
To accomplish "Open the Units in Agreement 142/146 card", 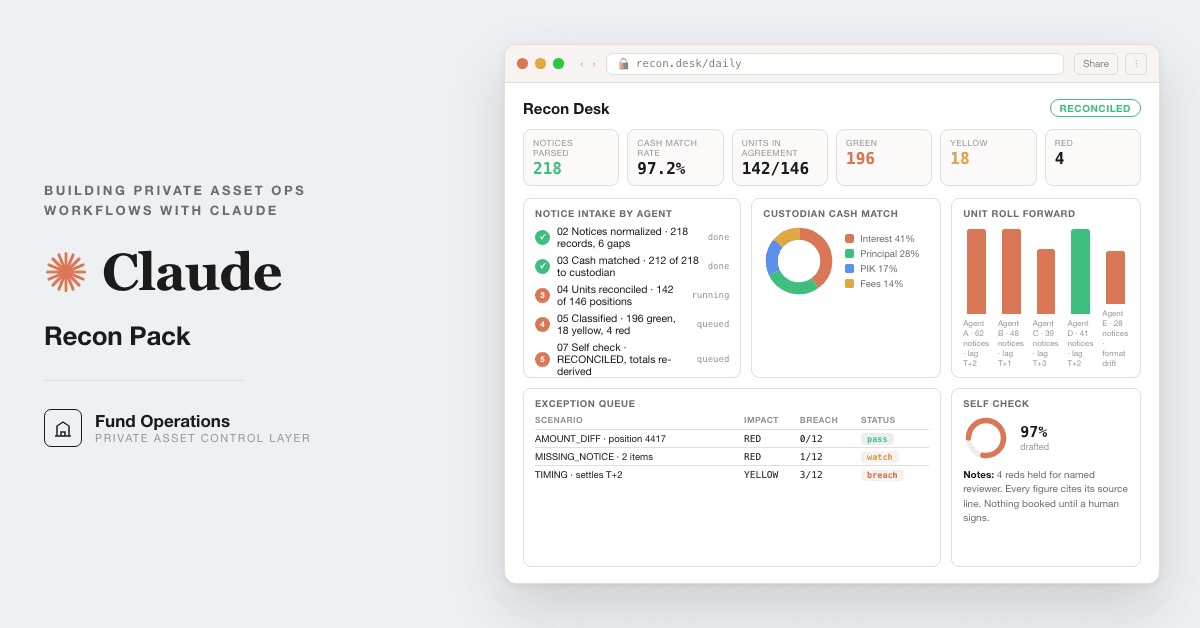I will 780,158.
